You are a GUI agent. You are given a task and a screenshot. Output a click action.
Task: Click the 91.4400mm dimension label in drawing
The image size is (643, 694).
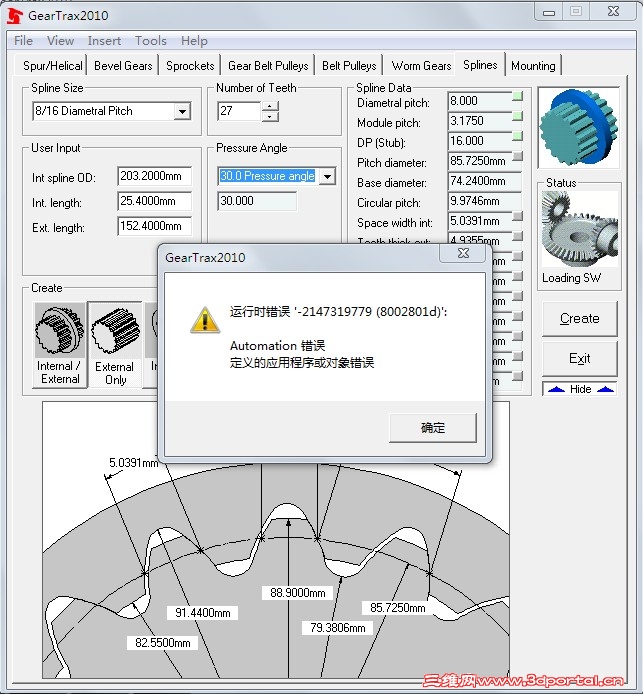click(x=203, y=613)
